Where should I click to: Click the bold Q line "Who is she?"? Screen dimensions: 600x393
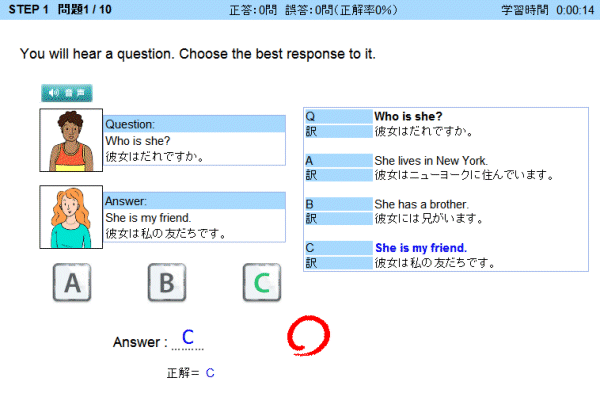(408, 116)
